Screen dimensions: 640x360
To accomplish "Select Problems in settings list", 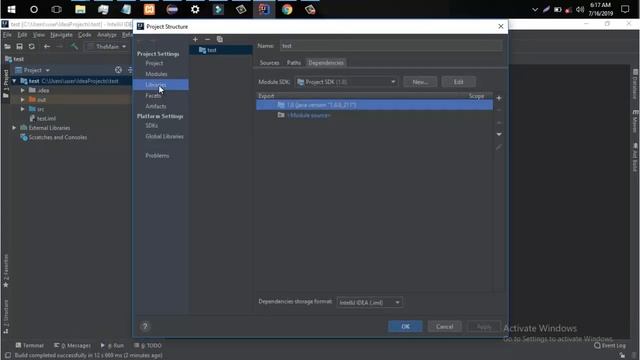I will [x=157, y=156].
